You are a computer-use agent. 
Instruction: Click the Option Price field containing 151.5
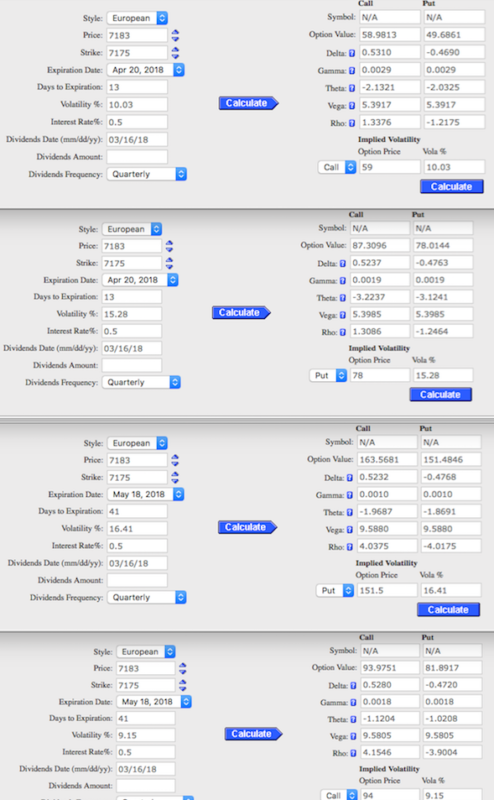(387, 590)
